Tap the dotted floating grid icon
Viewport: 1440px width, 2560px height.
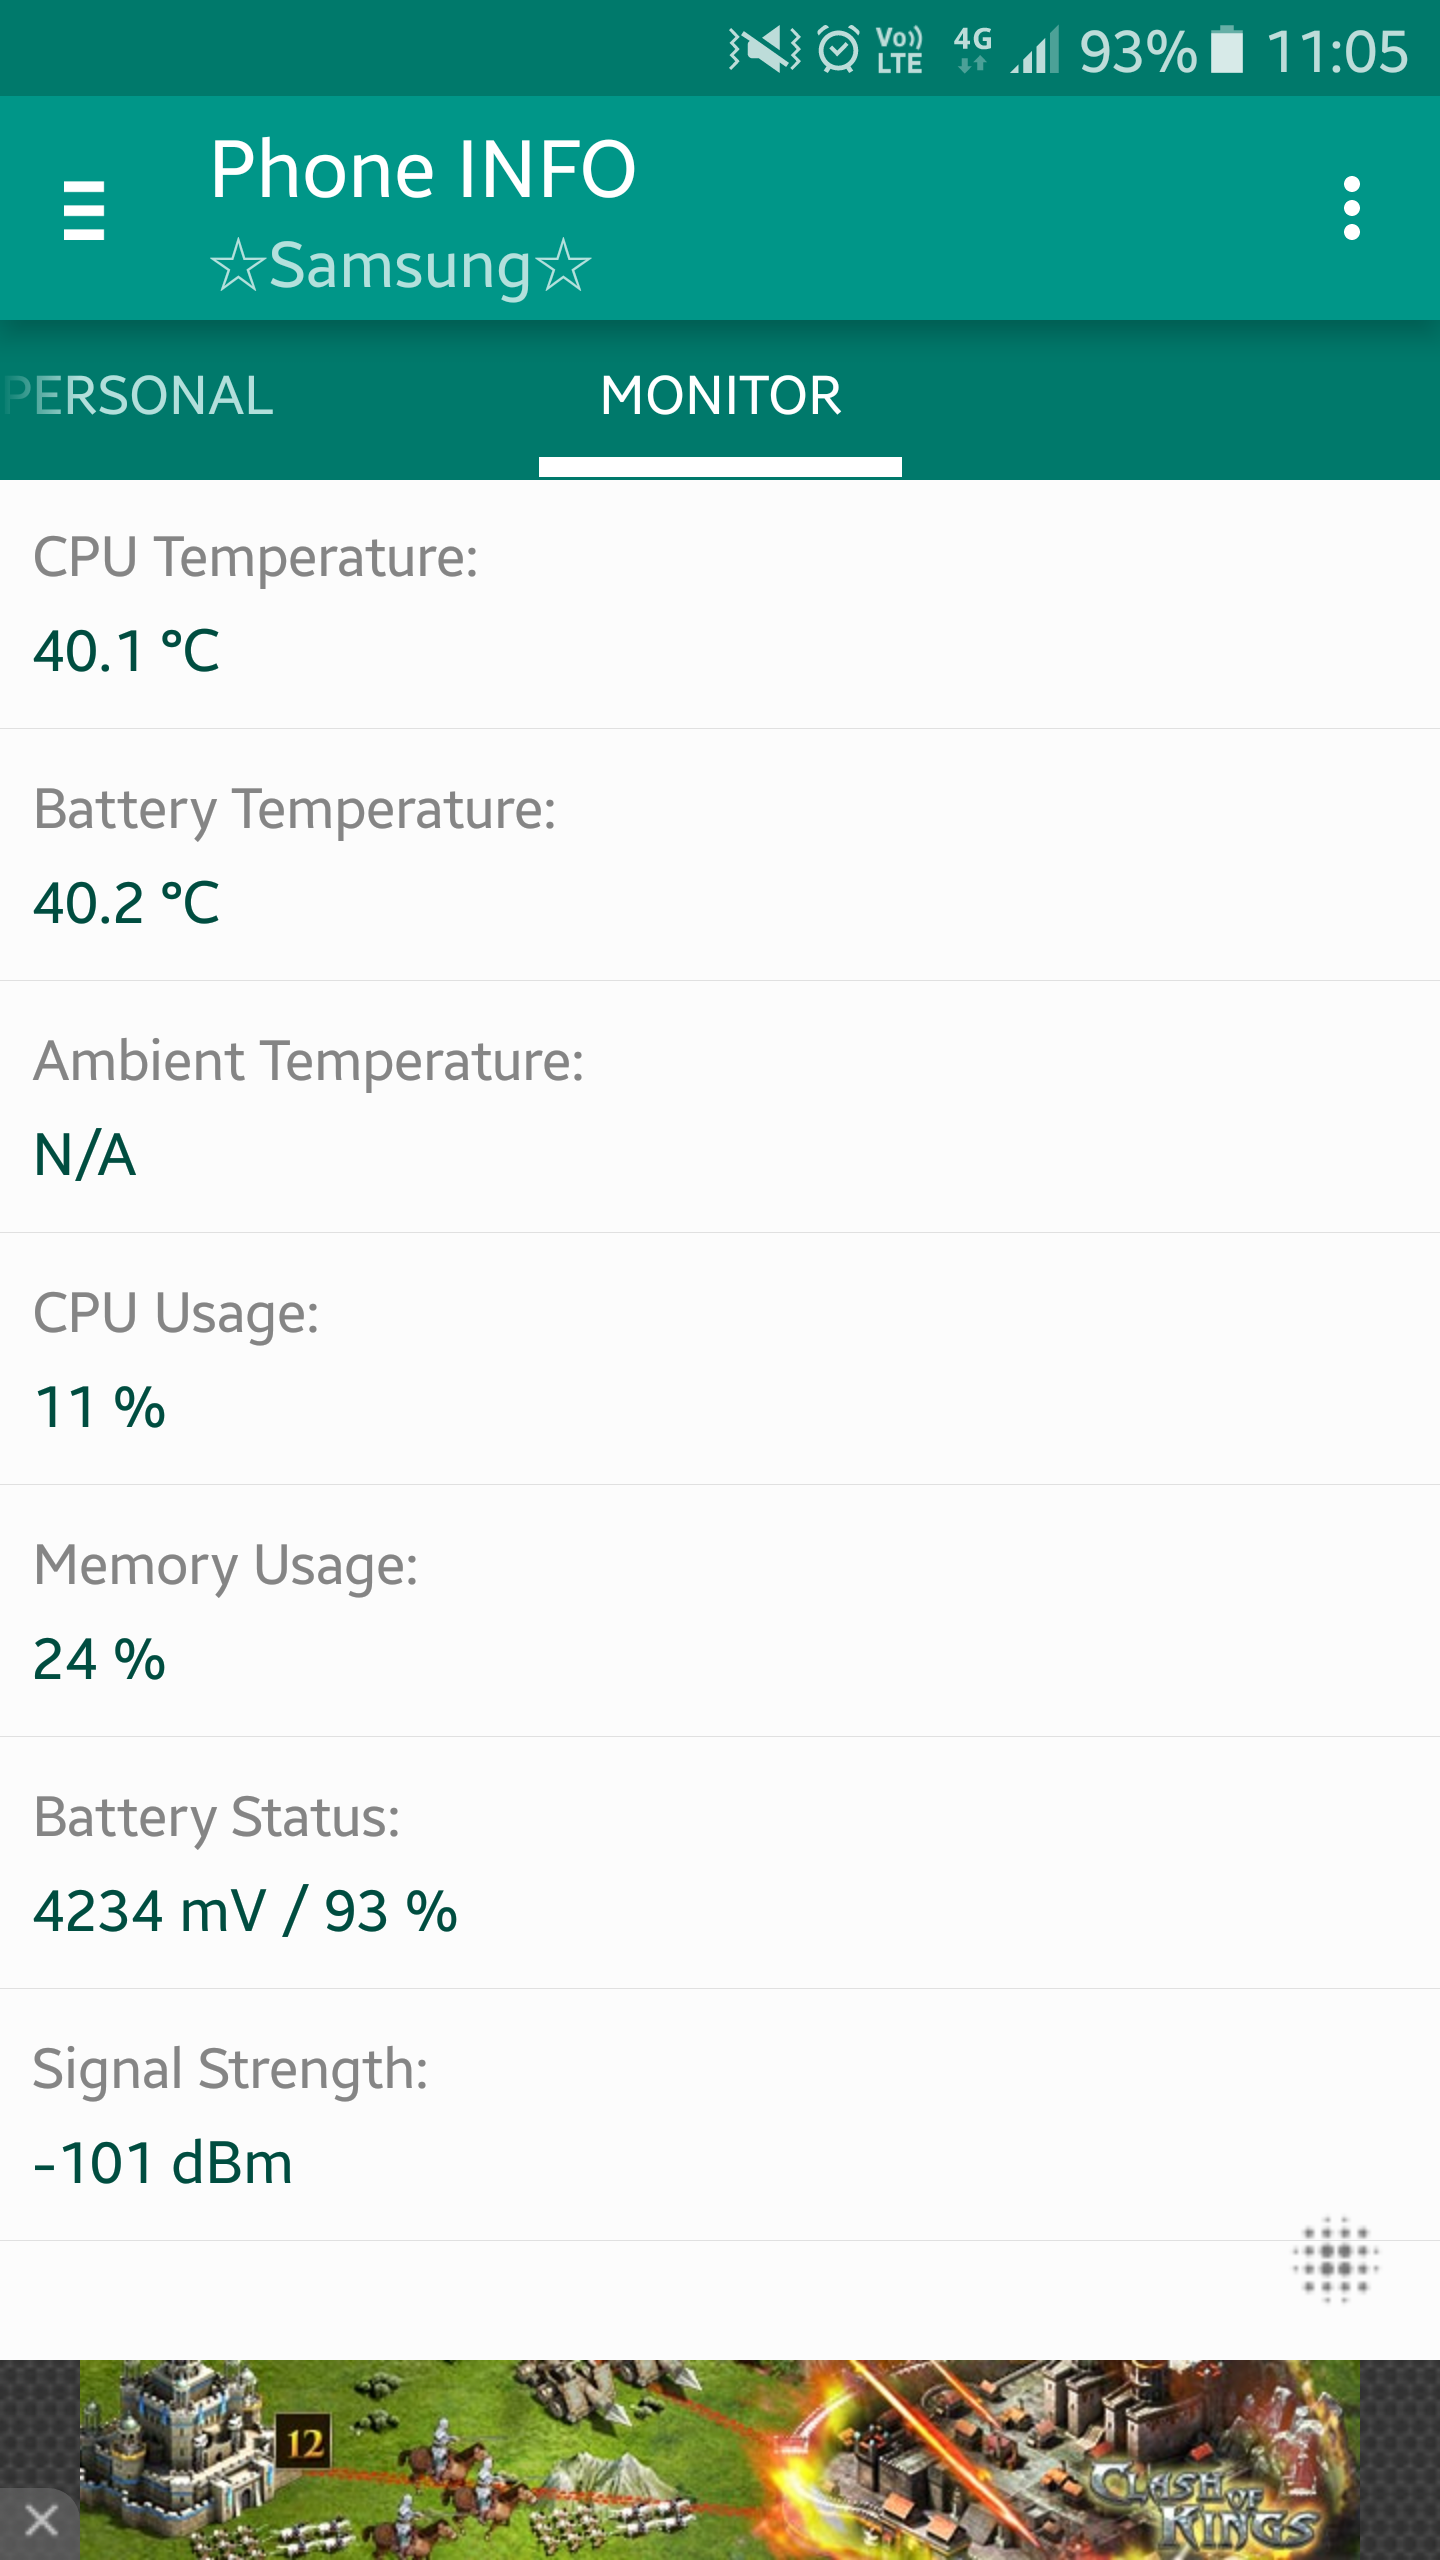(1335, 2260)
